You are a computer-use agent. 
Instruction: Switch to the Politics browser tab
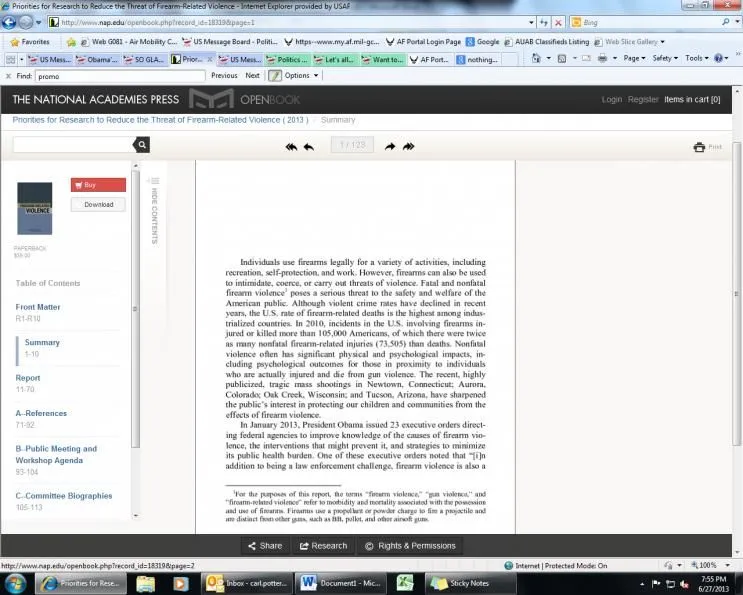pos(290,59)
